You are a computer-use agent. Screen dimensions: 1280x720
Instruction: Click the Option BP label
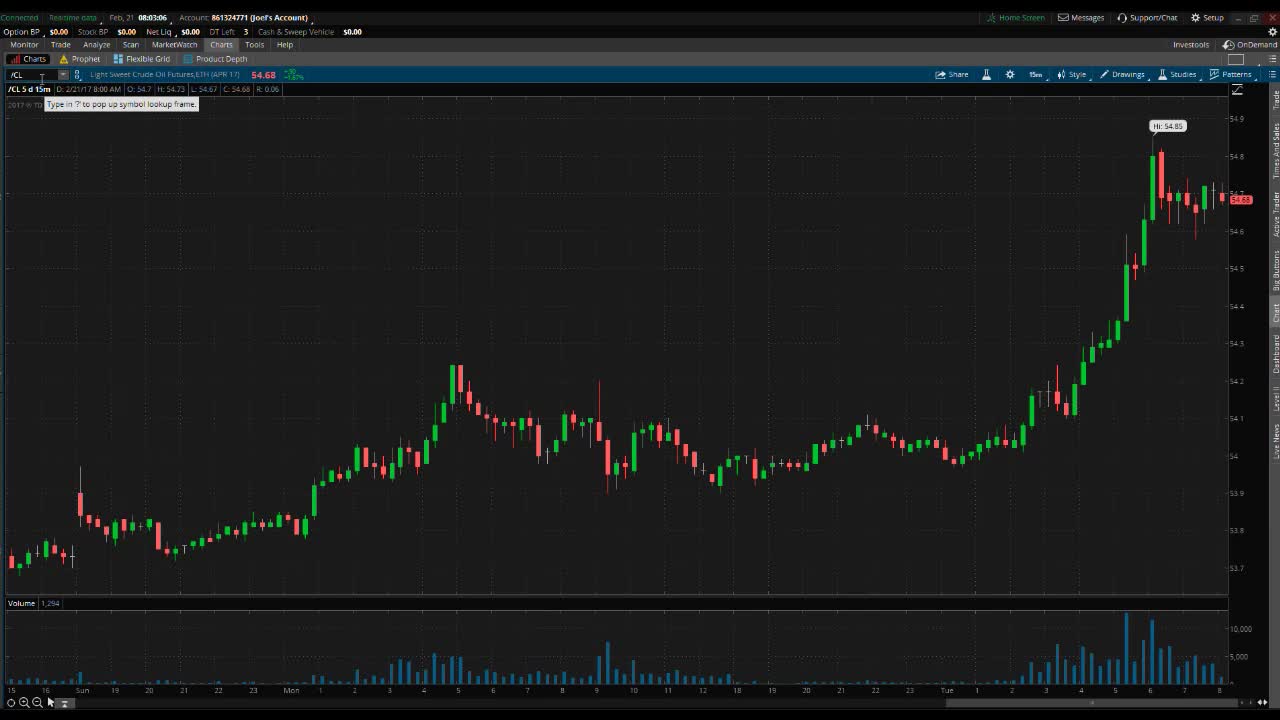tap(21, 32)
